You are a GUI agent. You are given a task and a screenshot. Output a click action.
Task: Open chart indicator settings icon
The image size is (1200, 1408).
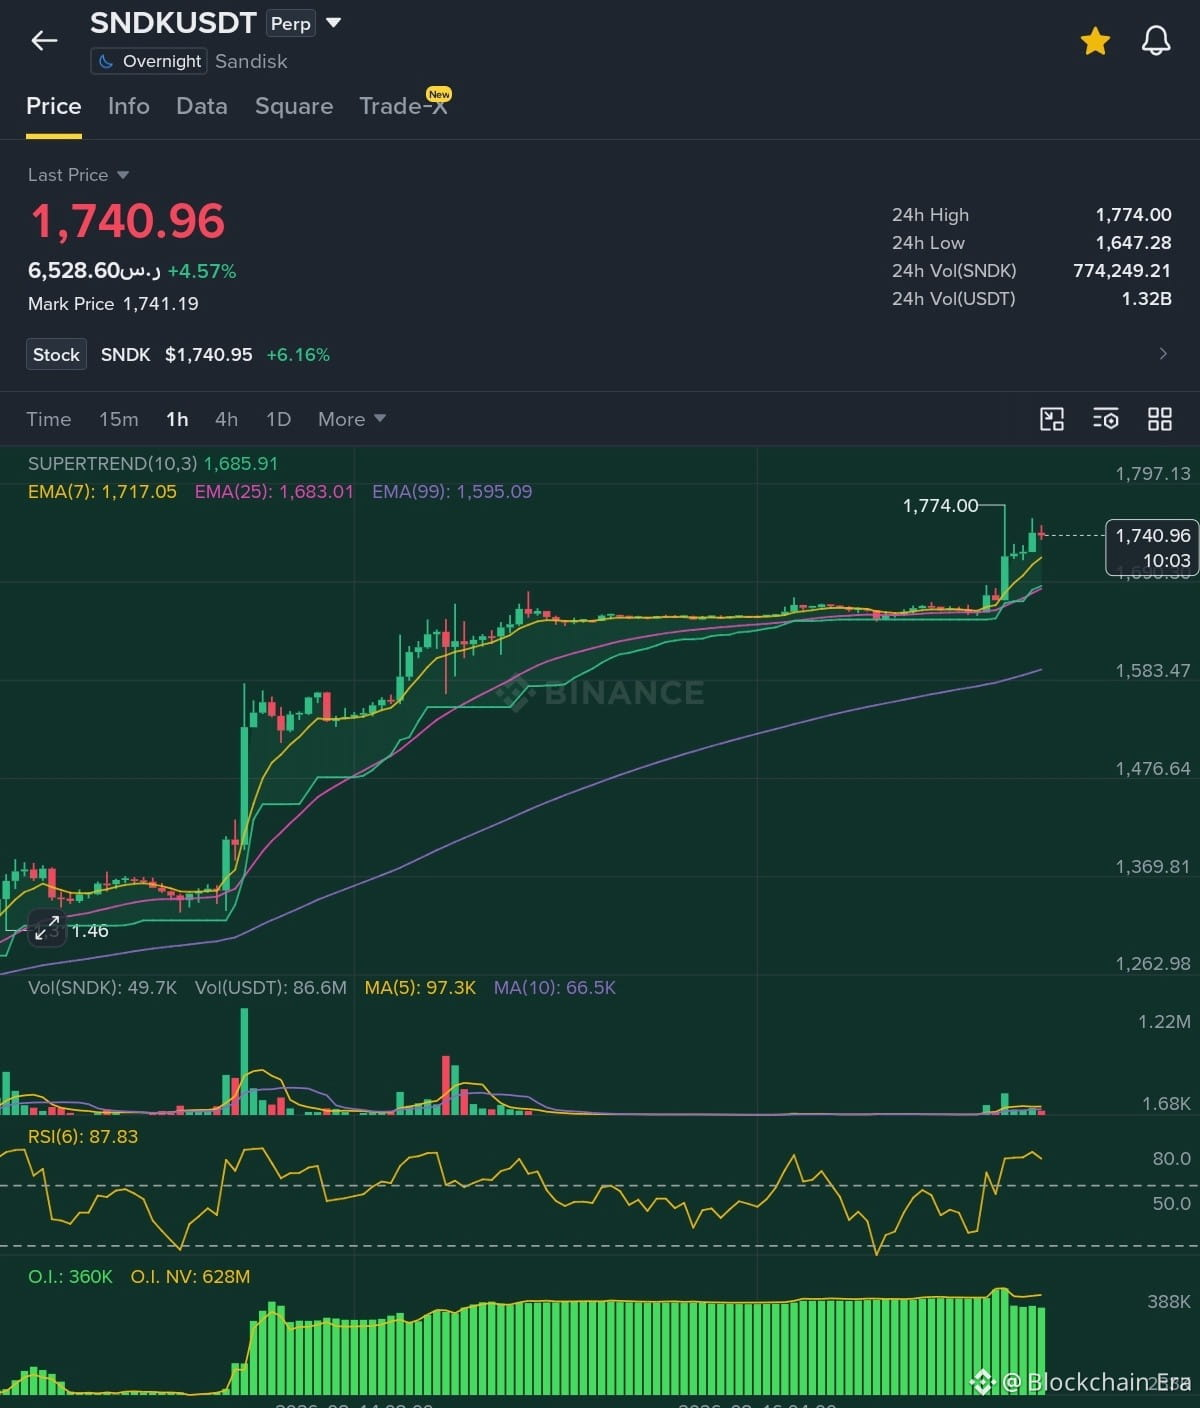click(x=1106, y=419)
